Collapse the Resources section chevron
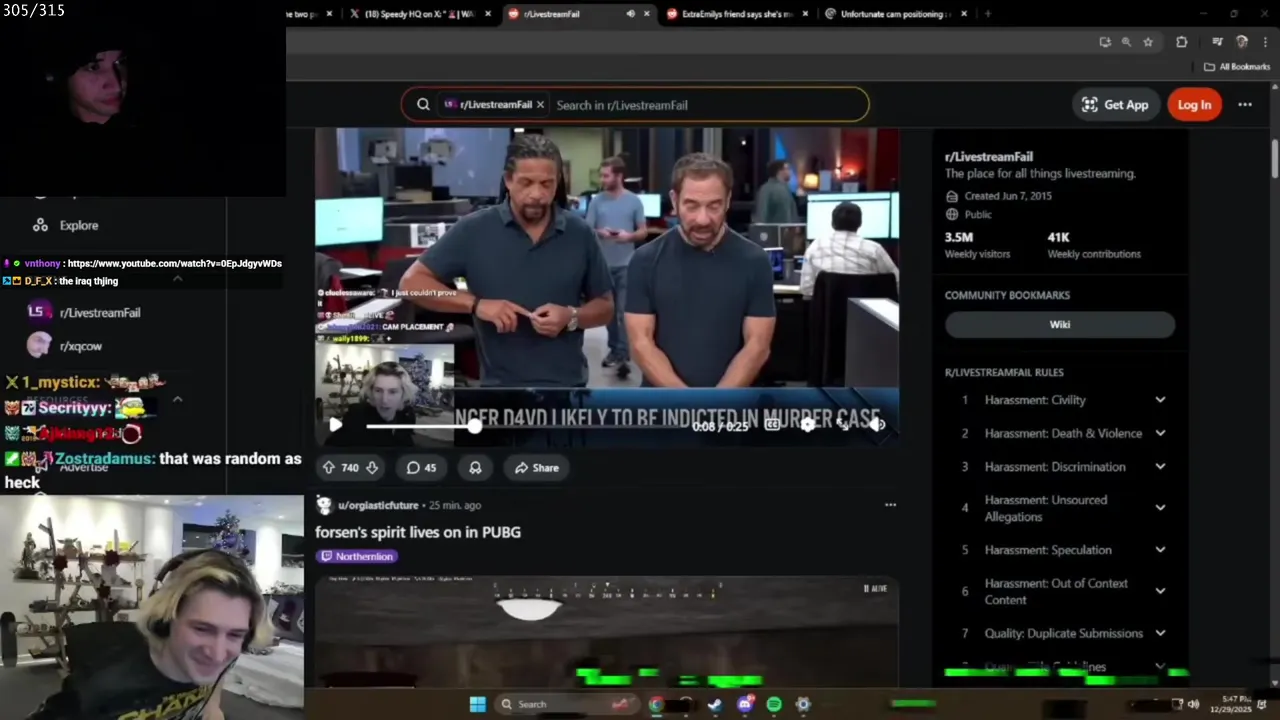Image resolution: width=1280 pixels, height=720 pixels. pyautogui.click(x=178, y=400)
